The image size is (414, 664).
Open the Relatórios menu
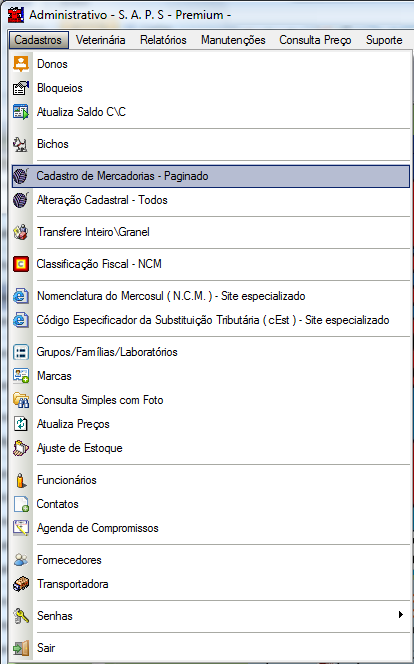tap(163, 40)
